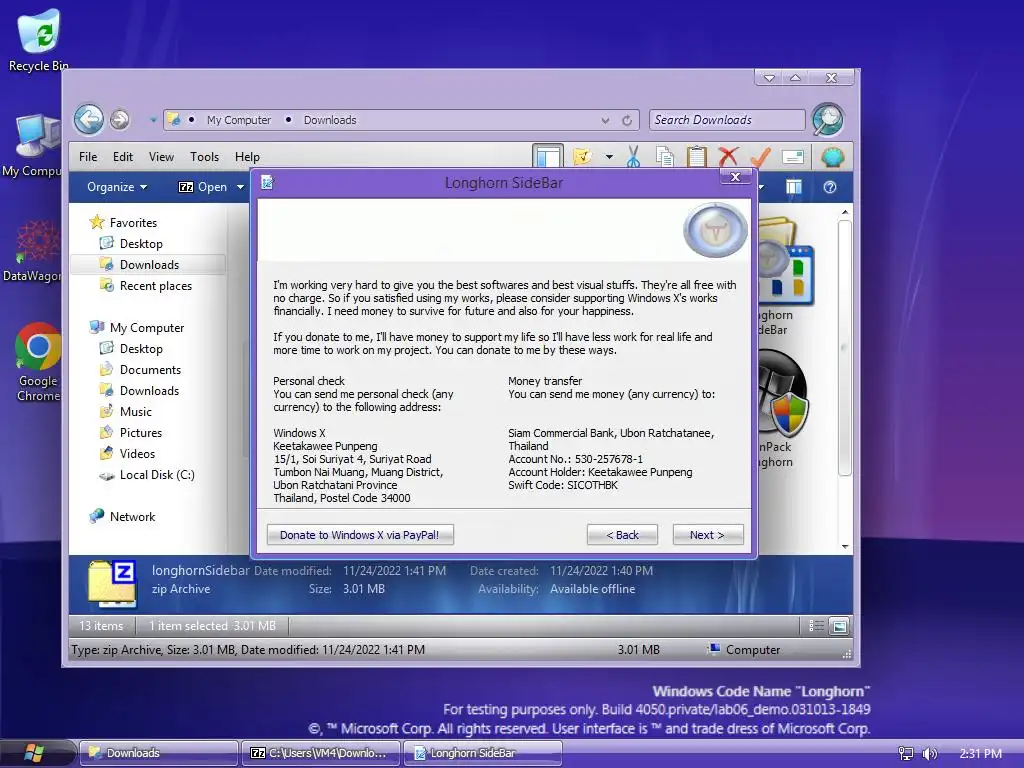1024x768 pixels.
Task: Click the magnifier search button
Action: point(827,120)
